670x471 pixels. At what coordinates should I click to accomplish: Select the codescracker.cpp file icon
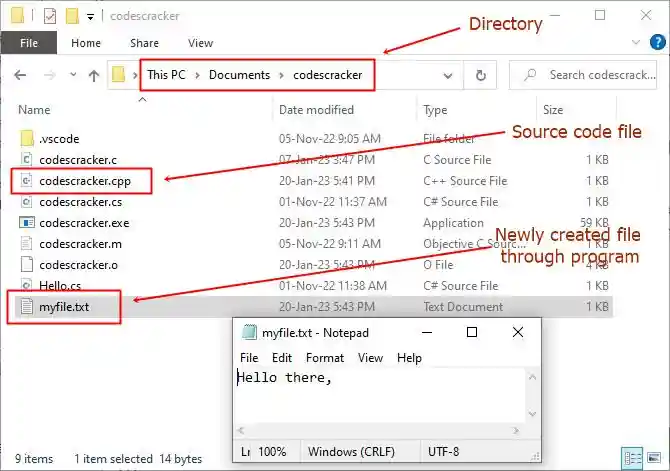26,181
